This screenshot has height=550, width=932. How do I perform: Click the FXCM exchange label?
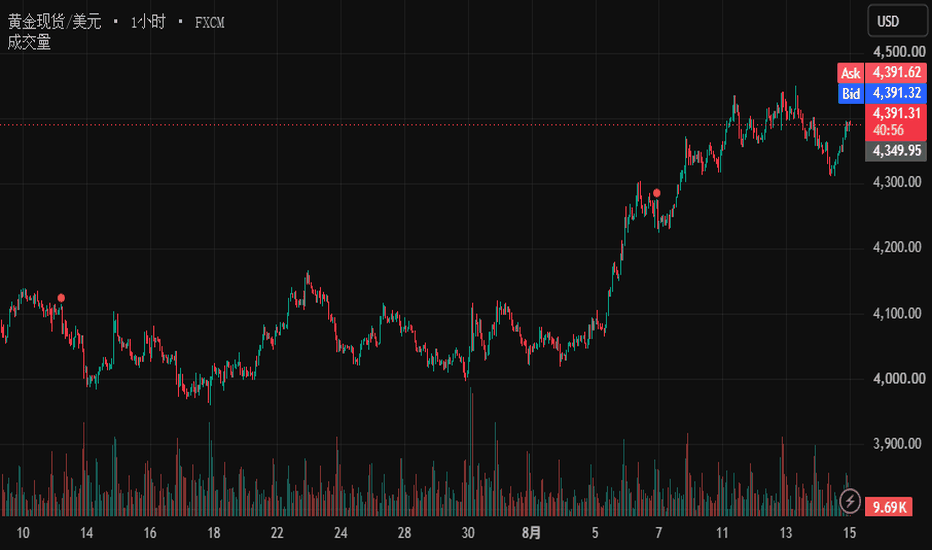tap(210, 23)
